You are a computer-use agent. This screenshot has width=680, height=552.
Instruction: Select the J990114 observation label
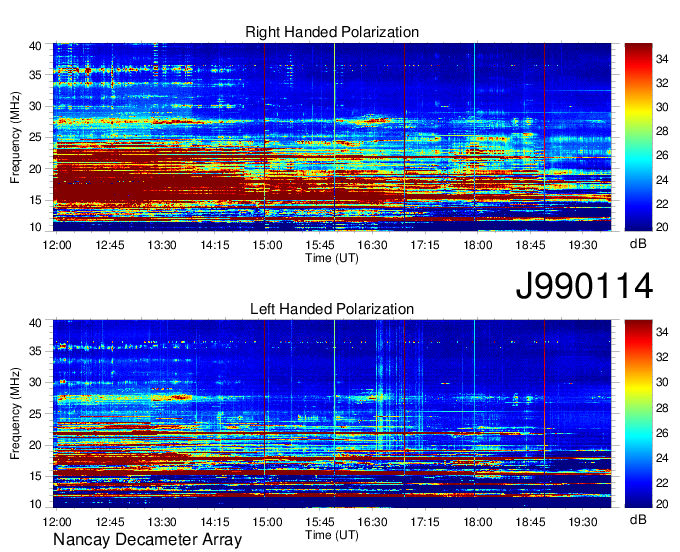tap(584, 286)
